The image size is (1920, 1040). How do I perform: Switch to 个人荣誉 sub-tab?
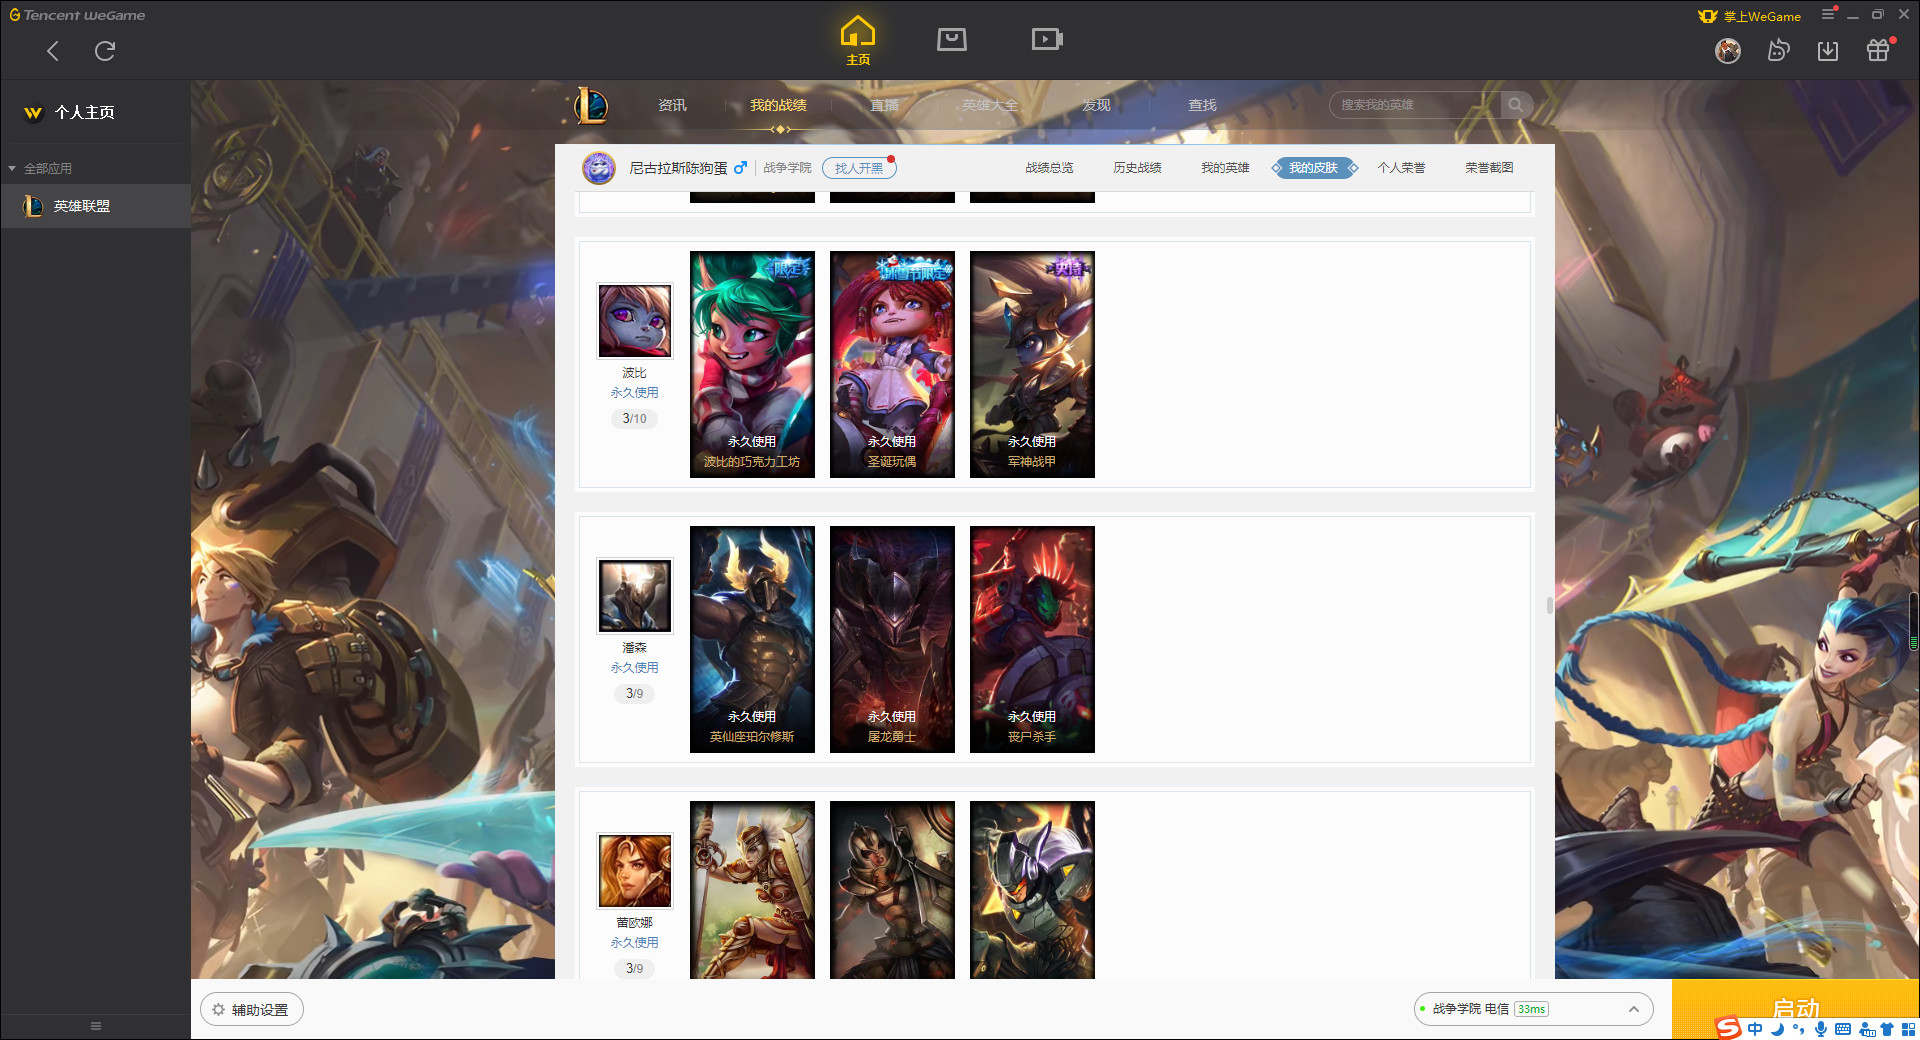pyautogui.click(x=1401, y=168)
